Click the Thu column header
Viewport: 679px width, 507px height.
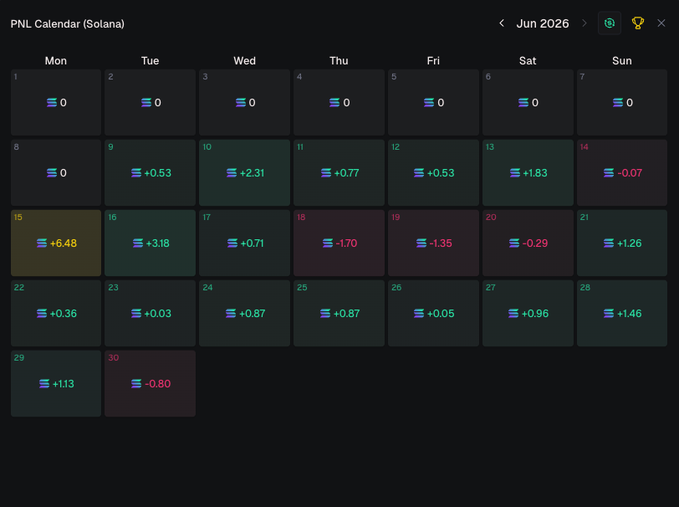tap(339, 61)
